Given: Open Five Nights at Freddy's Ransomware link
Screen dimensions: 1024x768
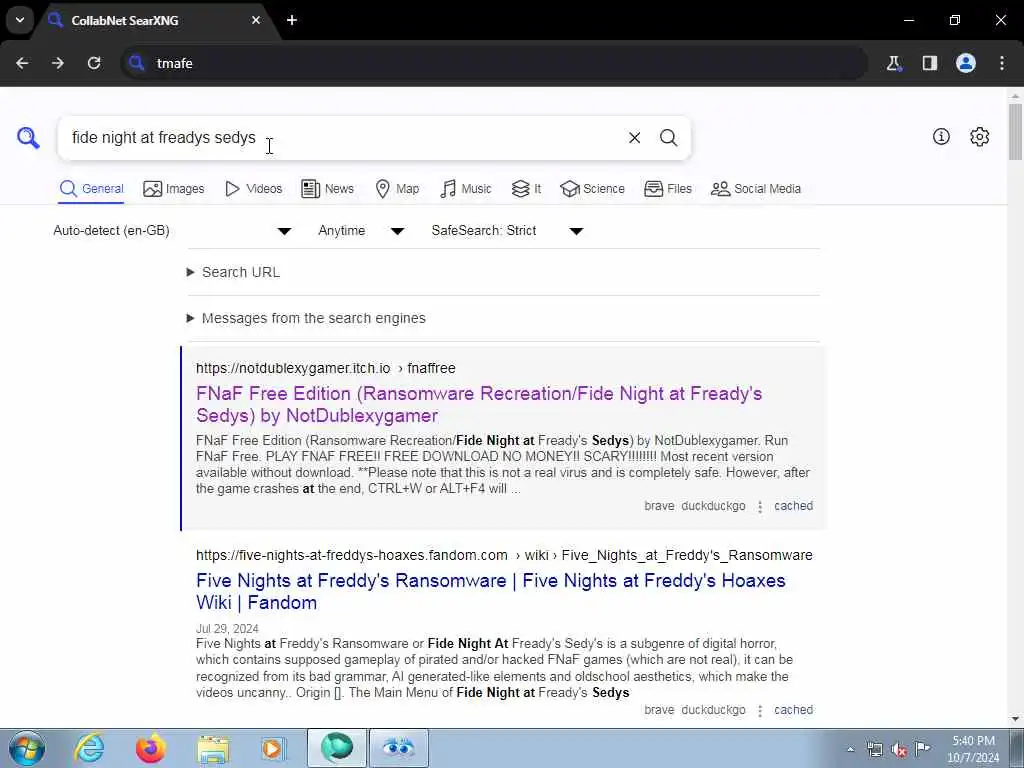Looking at the screenshot, I should 490,591.
